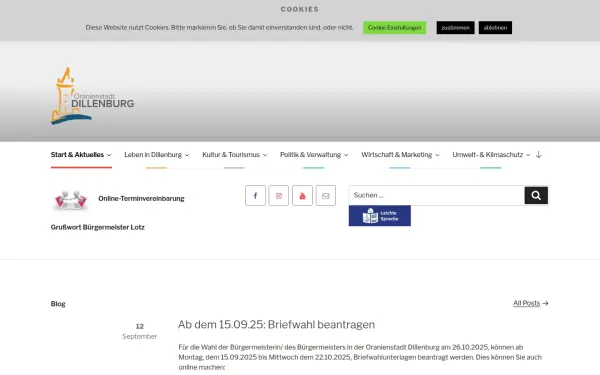Click the 12 September post date
This screenshot has height=375, width=600.
[x=140, y=331]
